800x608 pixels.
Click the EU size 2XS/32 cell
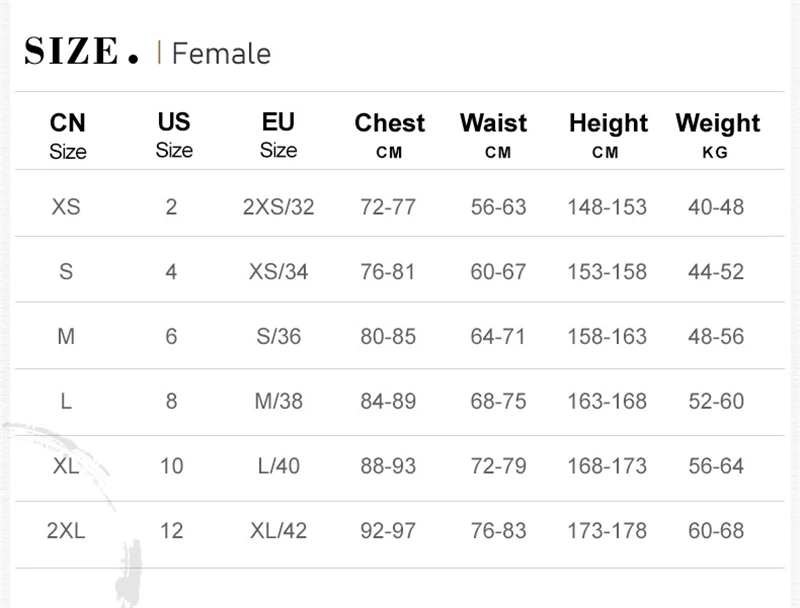pos(278,207)
